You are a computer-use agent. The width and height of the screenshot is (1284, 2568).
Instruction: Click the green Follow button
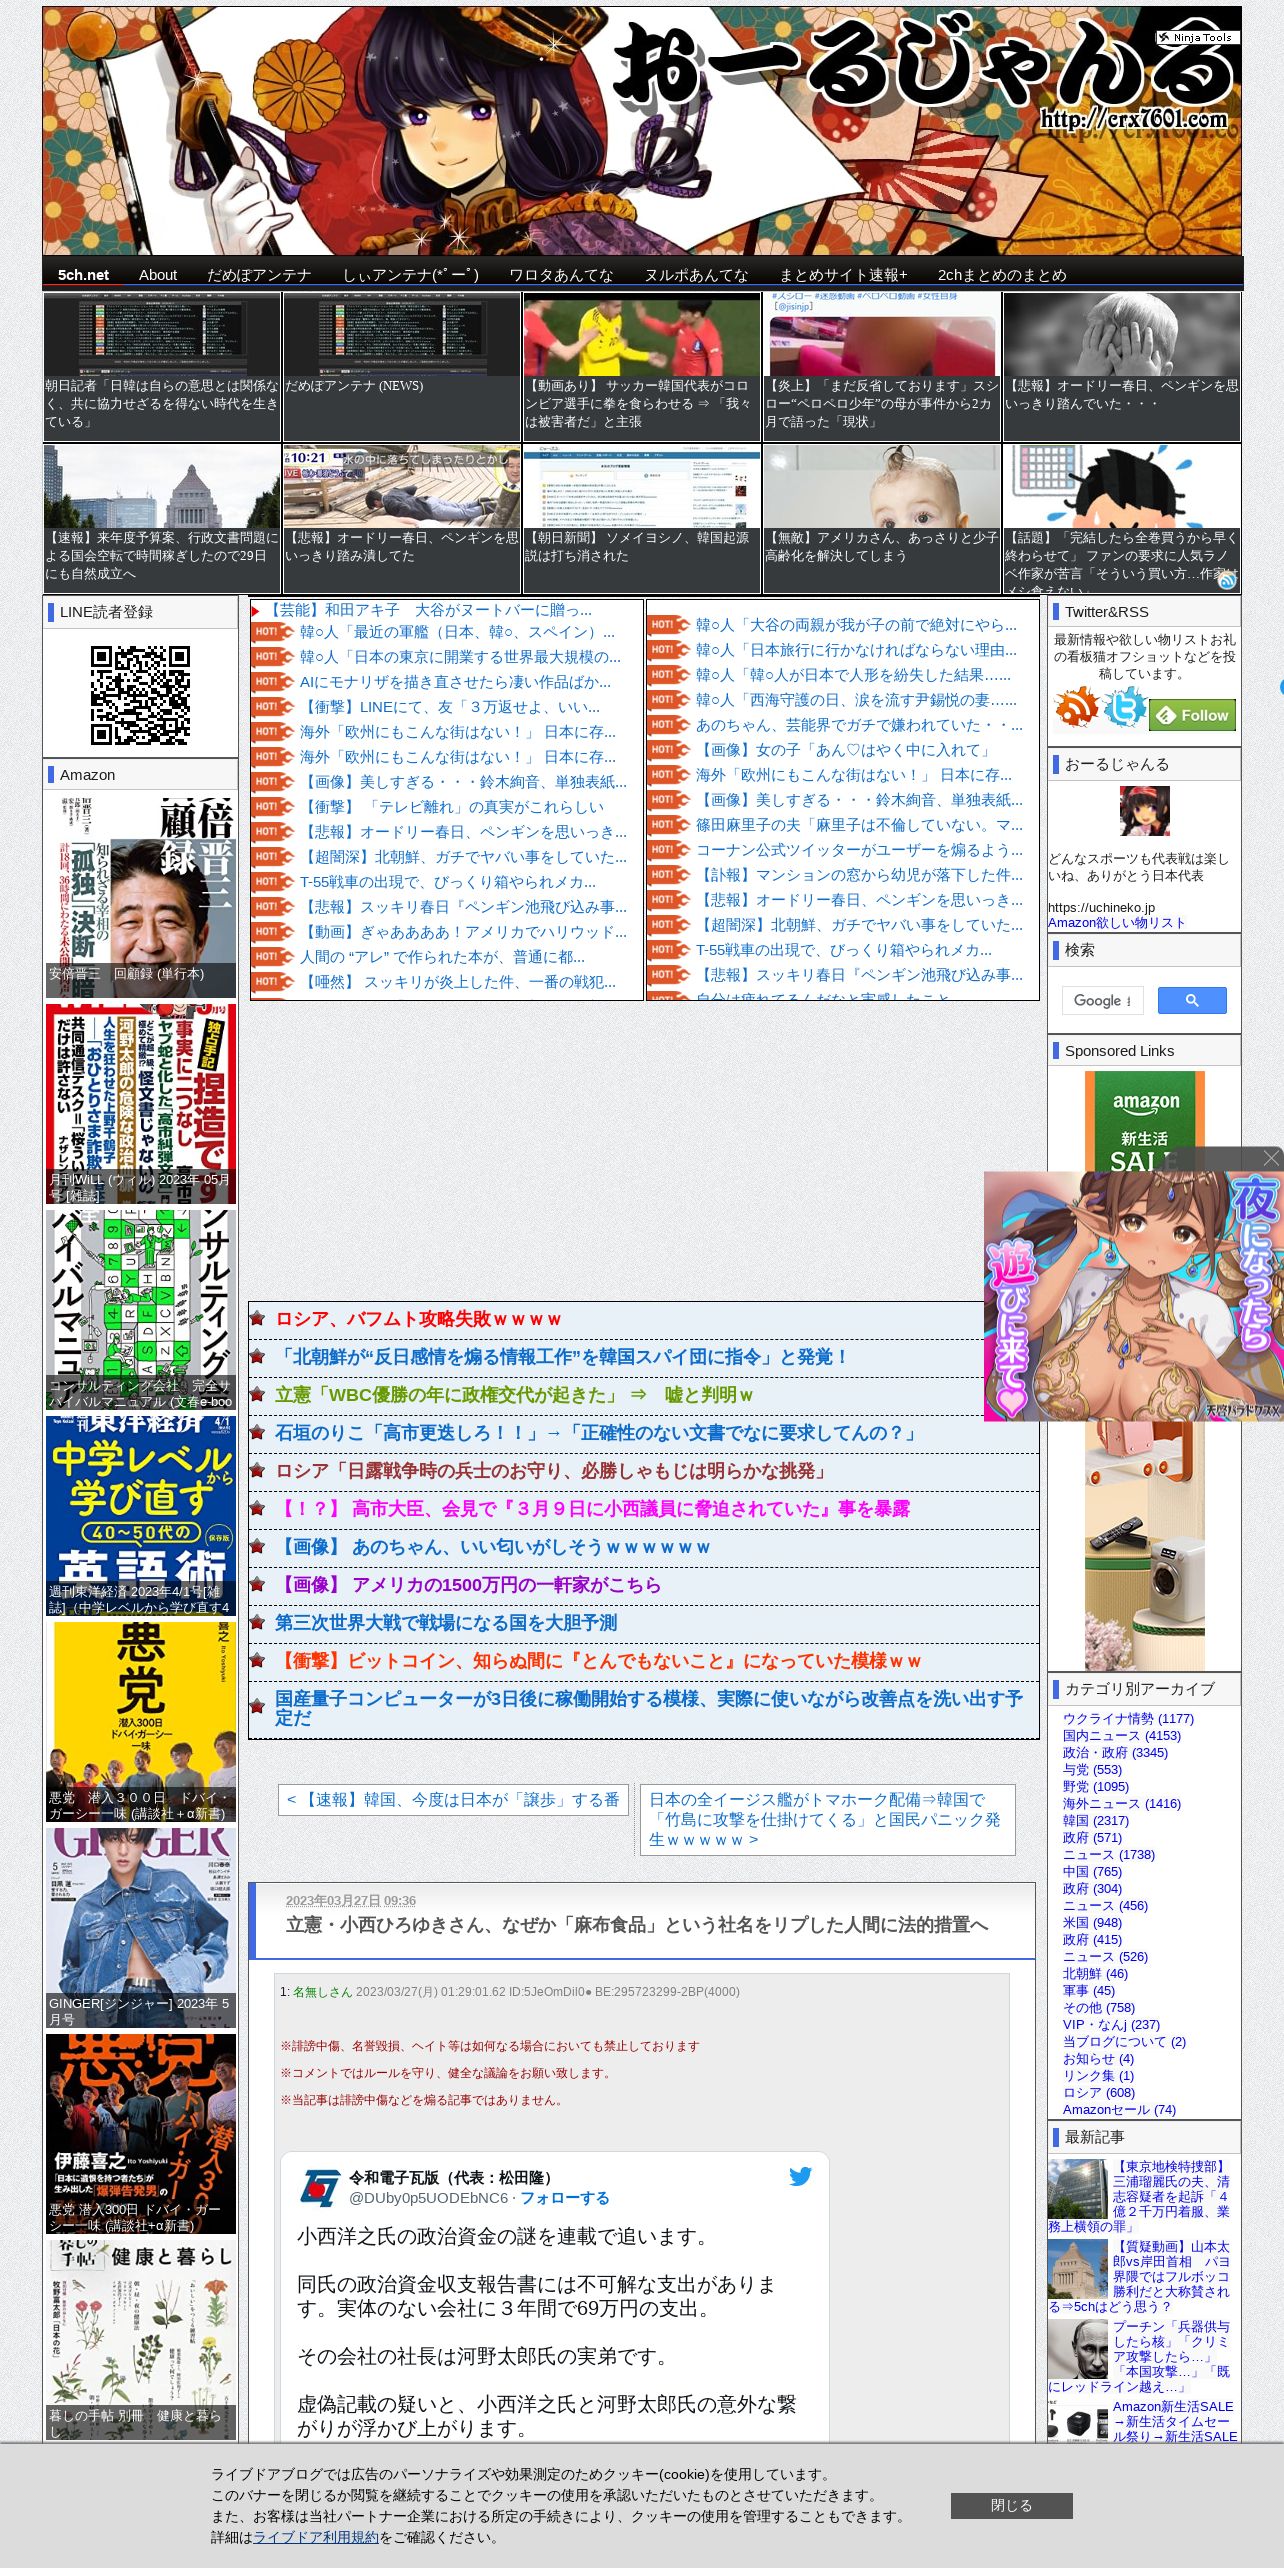[x=1193, y=715]
